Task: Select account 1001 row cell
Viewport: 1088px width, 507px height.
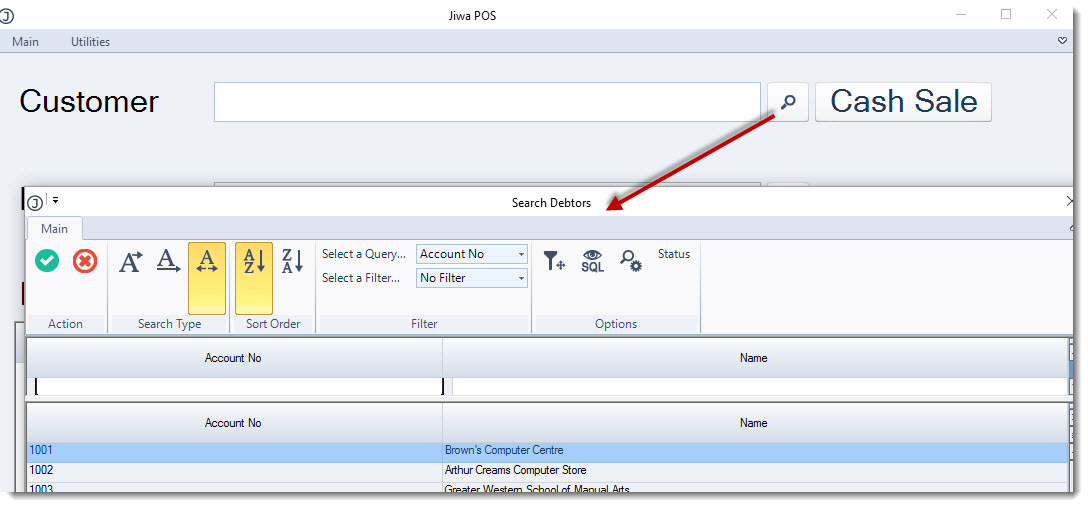Action: (235, 450)
